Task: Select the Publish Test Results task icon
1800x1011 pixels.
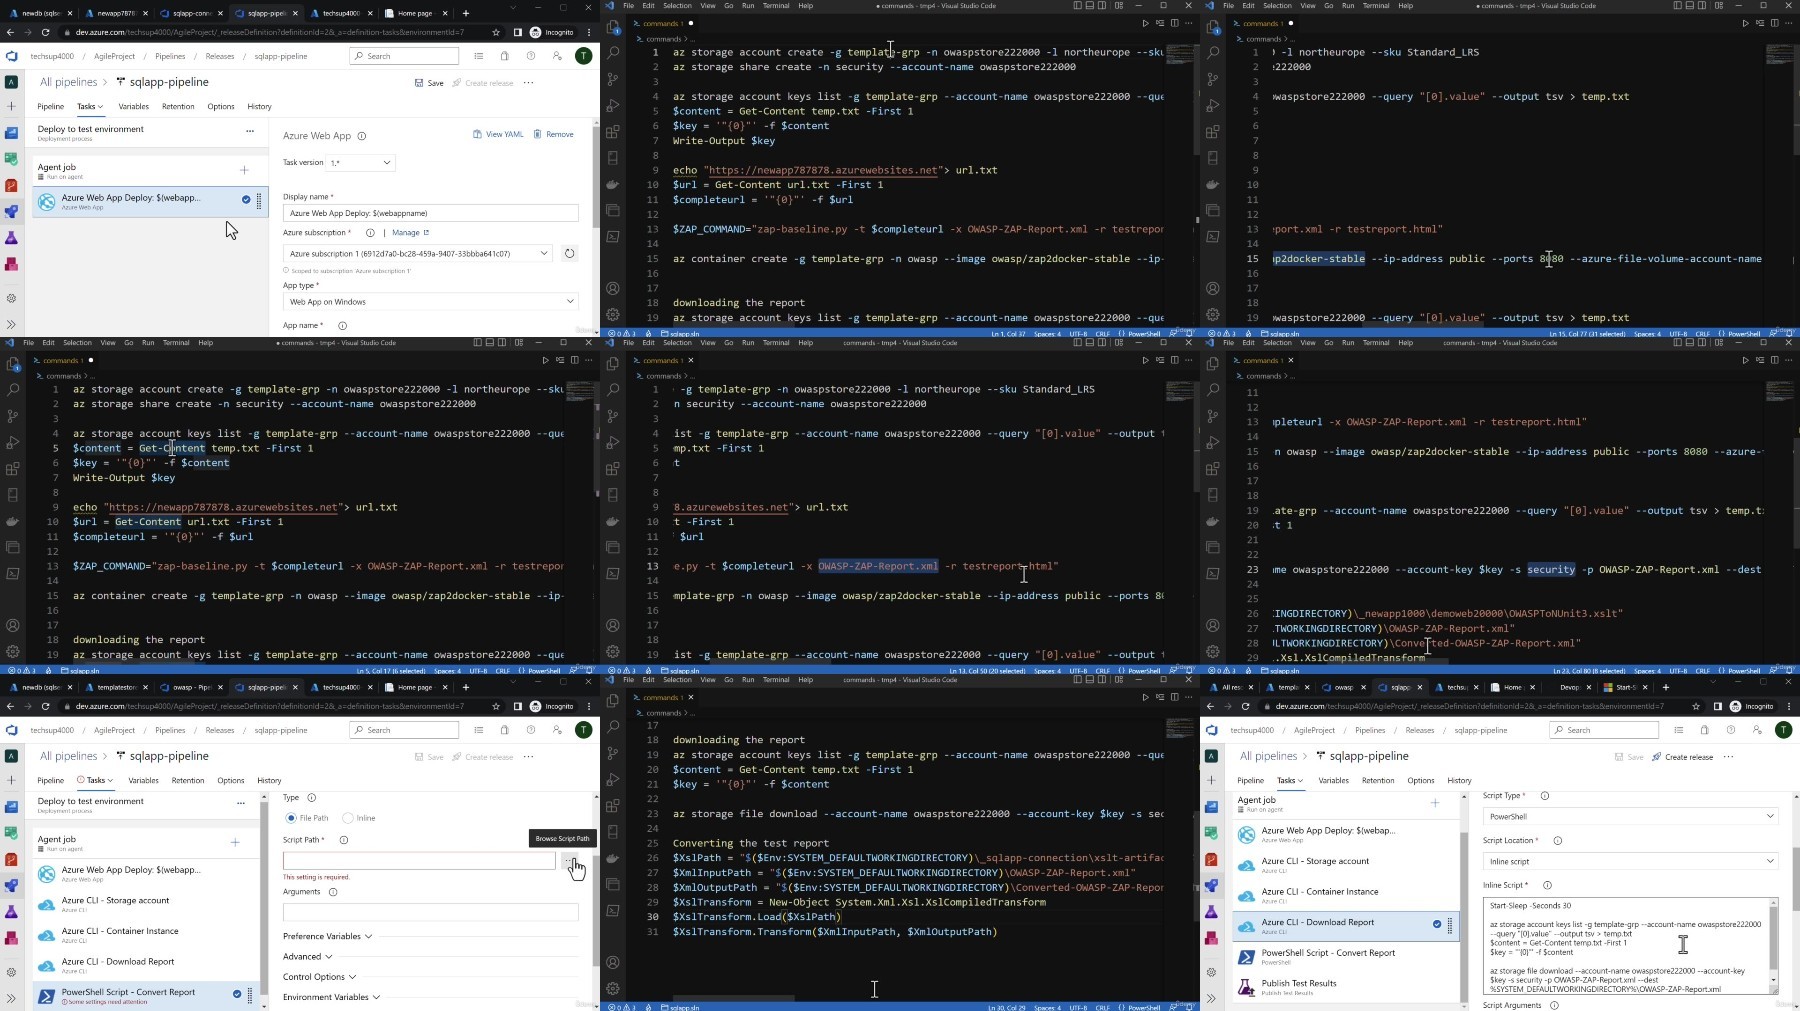Action: click(1246, 987)
